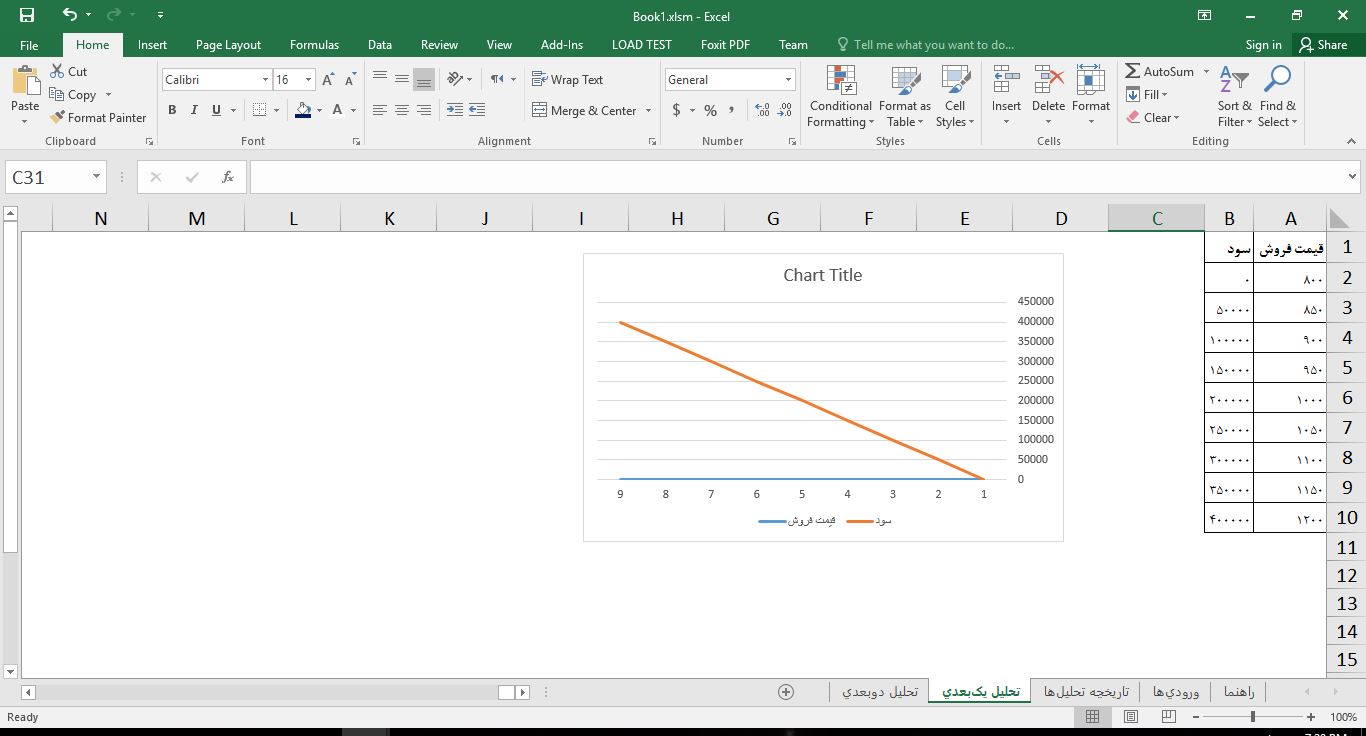This screenshot has width=1366, height=736.
Task: Undo the last action
Action: point(69,15)
